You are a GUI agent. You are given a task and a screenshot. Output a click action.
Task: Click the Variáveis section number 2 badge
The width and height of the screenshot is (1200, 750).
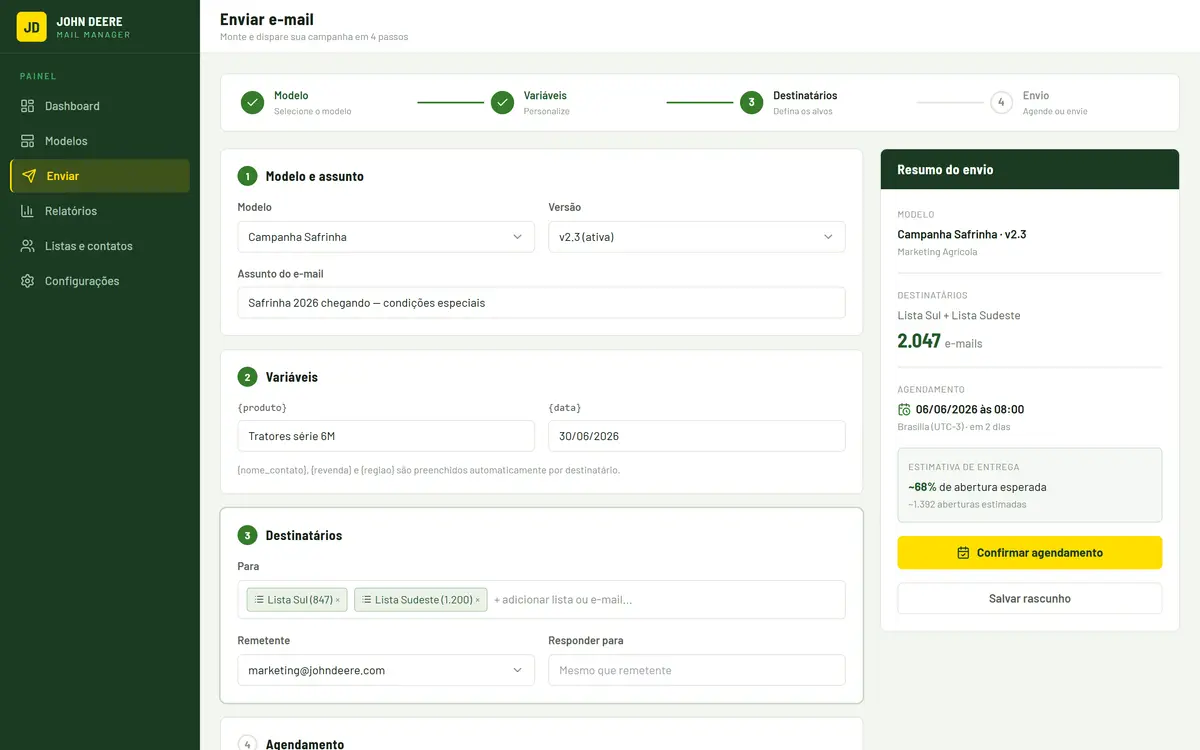pyautogui.click(x=247, y=377)
